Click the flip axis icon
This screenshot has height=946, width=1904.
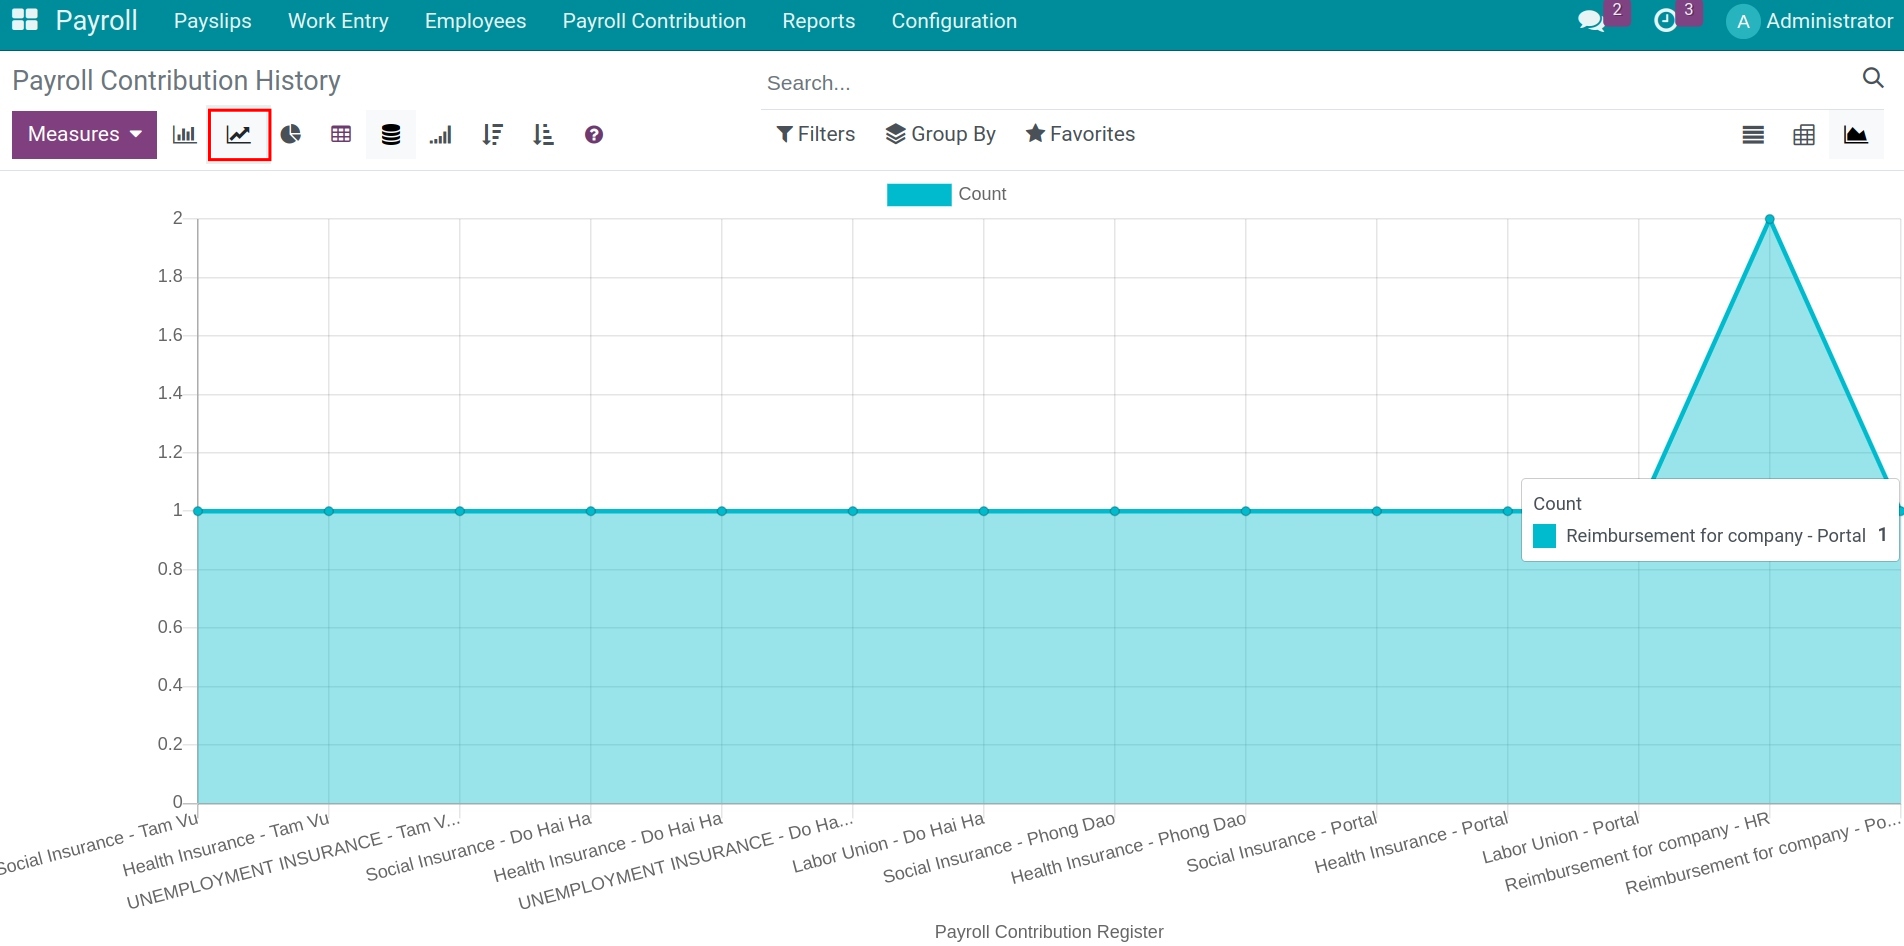[x=340, y=134]
